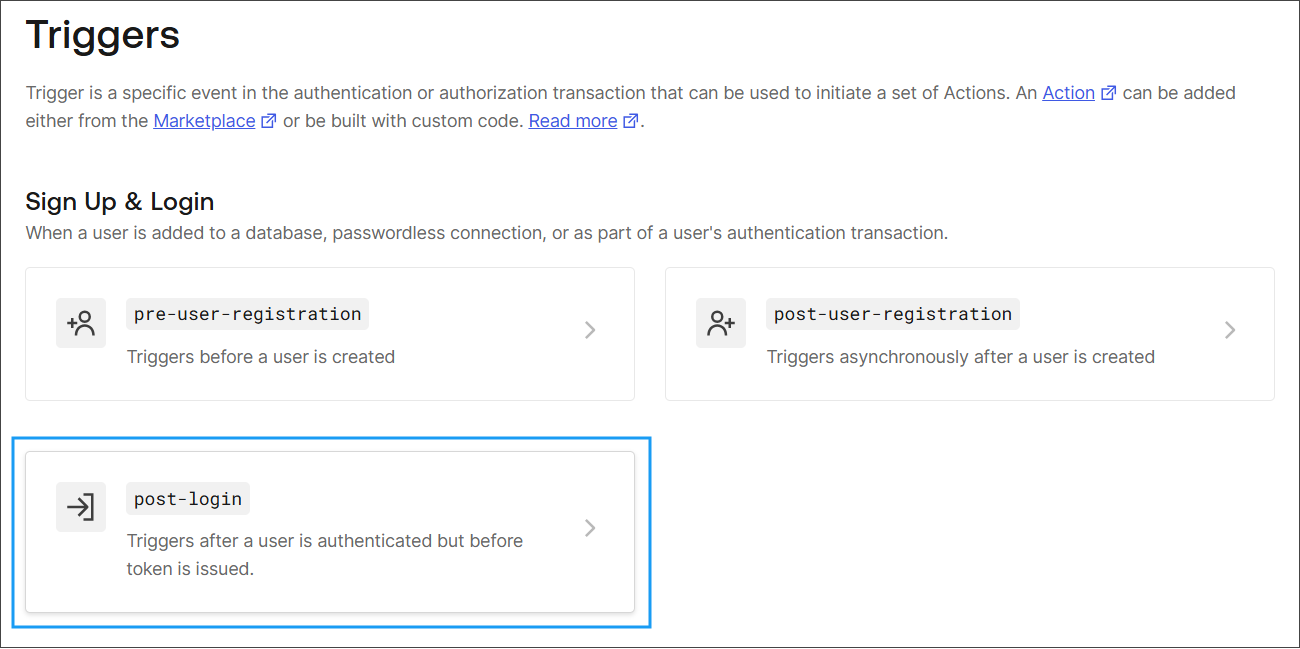Select the pre-user-registration code label

tap(248, 314)
